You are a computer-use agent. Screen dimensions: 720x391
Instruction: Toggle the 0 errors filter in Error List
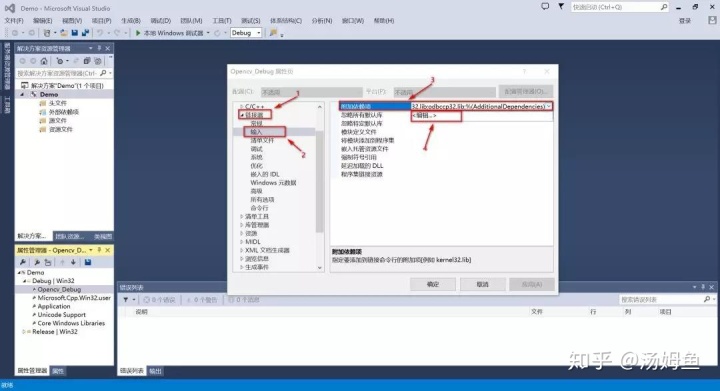[159, 300]
